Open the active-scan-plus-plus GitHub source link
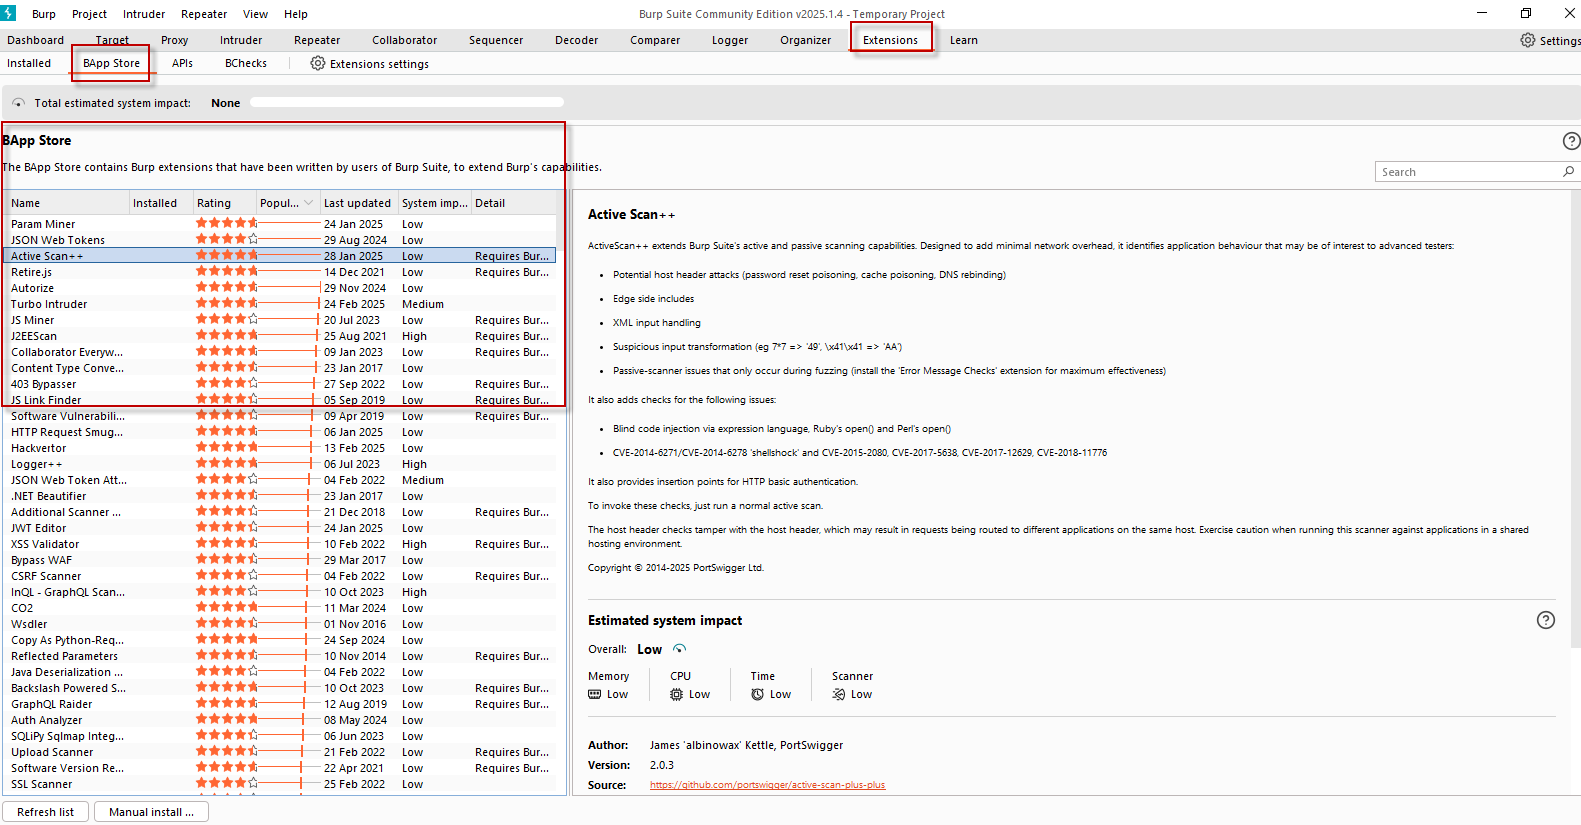The width and height of the screenshot is (1581, 825). tap(767, 785)
